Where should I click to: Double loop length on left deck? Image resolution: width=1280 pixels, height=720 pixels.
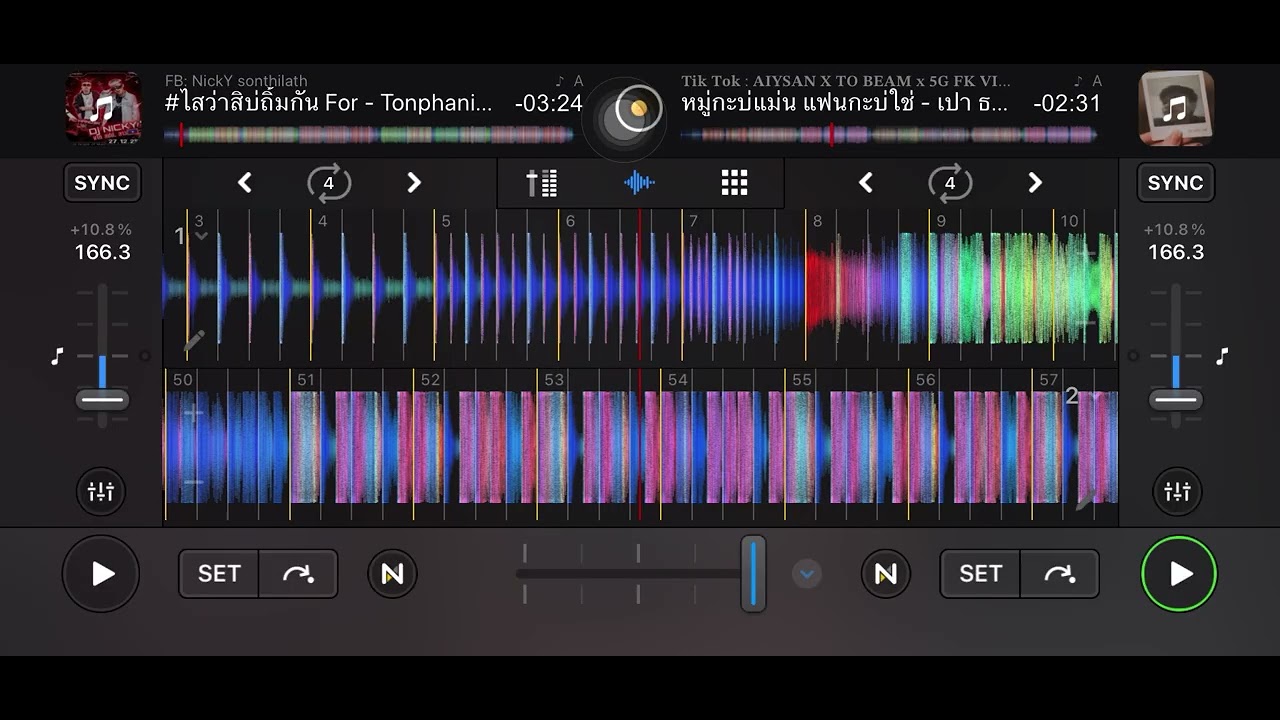coord(414,183)
